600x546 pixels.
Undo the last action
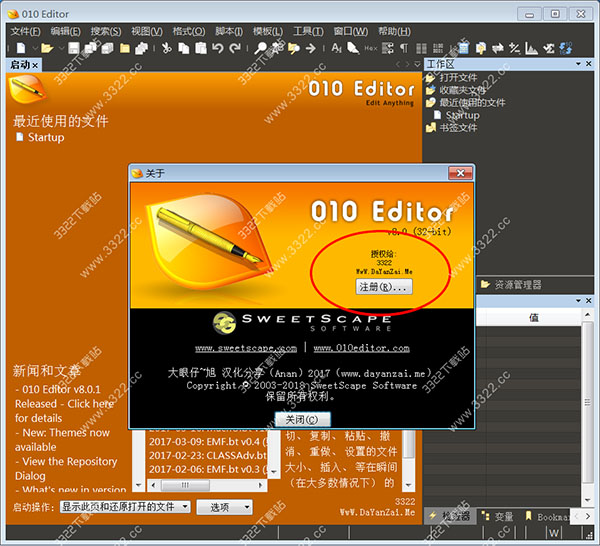click(218, 48)
